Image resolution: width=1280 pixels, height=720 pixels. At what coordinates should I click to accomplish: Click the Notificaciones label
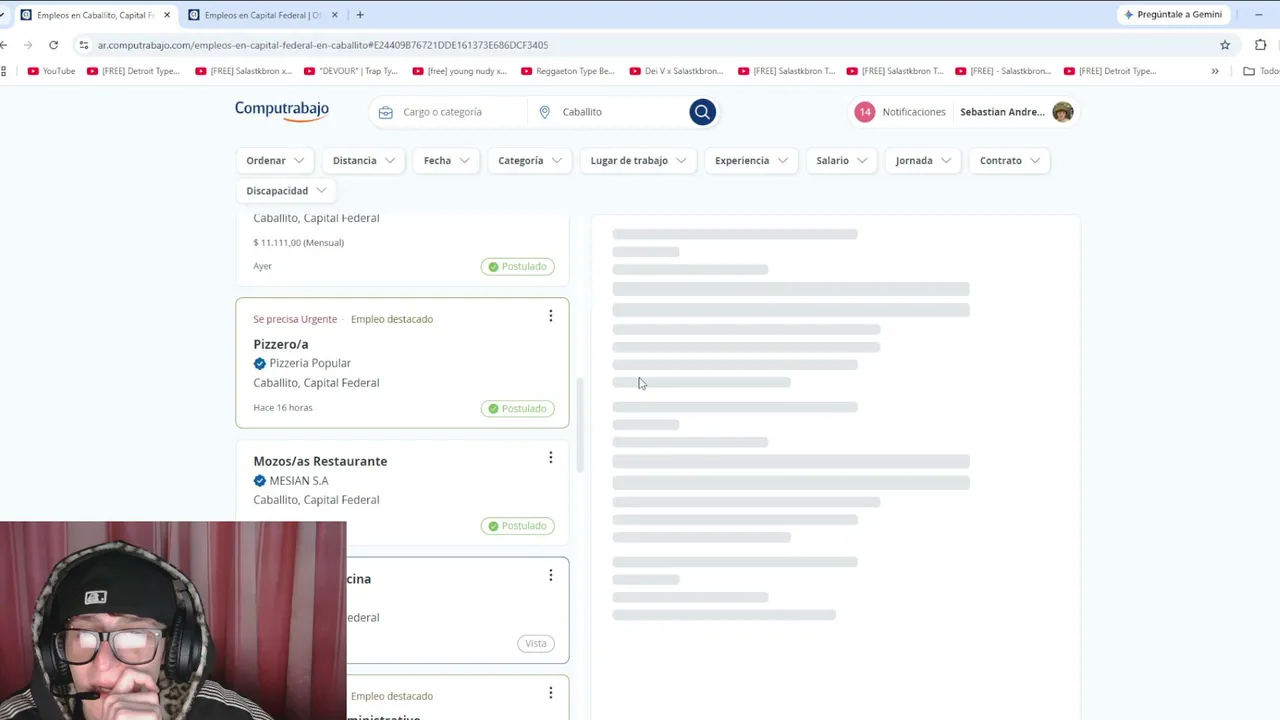pyautogui.click(x=914, y=112)
